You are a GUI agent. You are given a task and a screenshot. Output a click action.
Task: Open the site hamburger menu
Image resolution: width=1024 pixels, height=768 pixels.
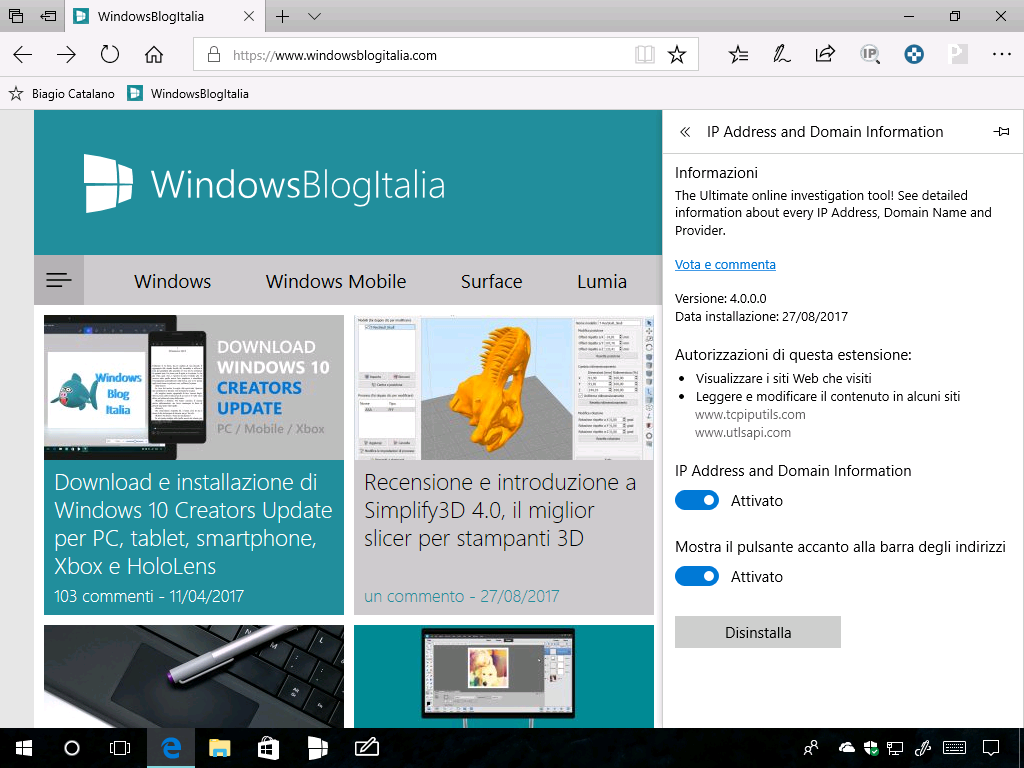[59, 280]
